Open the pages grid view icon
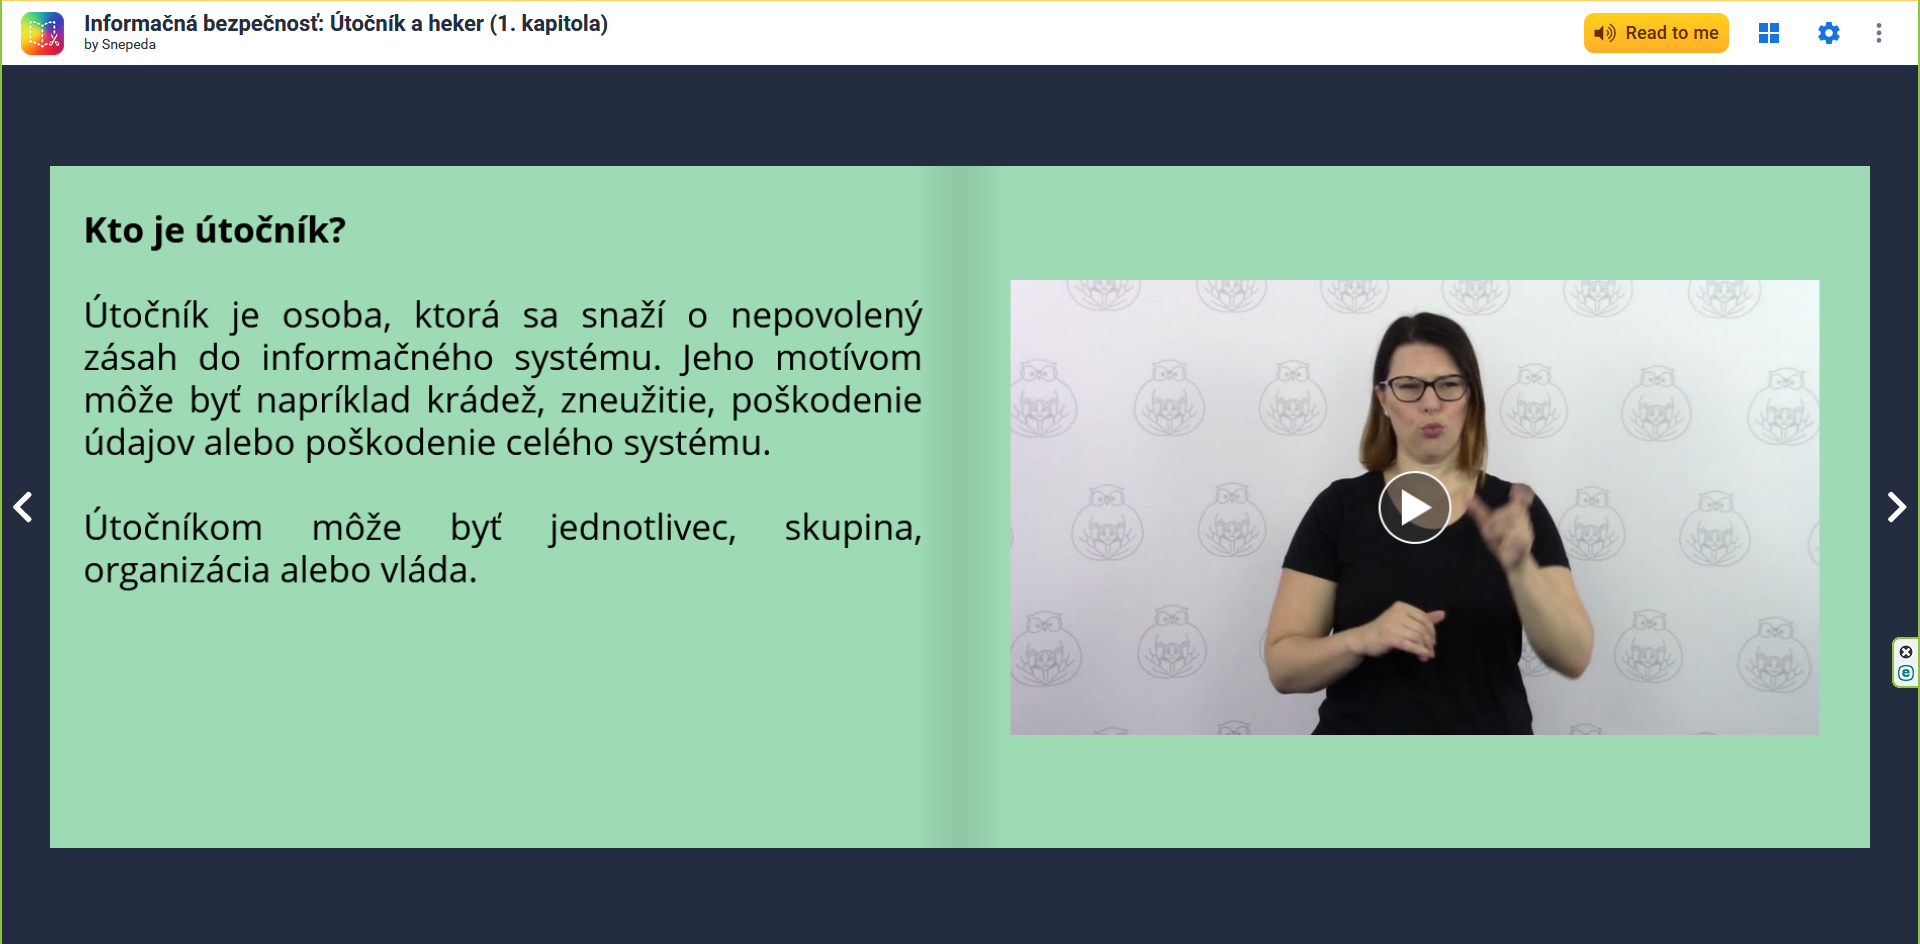 point(1769,33)
